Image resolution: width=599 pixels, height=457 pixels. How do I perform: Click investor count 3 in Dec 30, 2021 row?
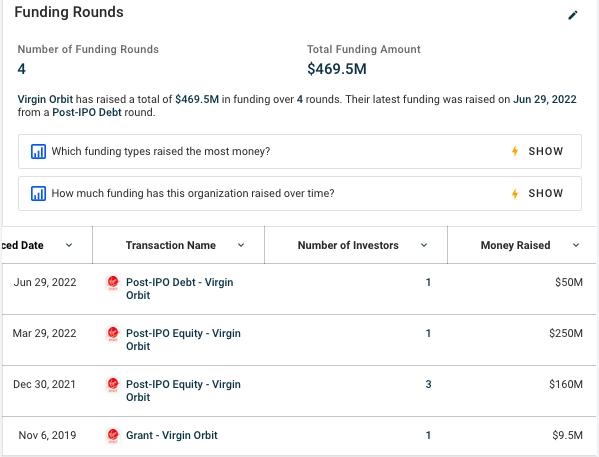[x=428, y=384]
